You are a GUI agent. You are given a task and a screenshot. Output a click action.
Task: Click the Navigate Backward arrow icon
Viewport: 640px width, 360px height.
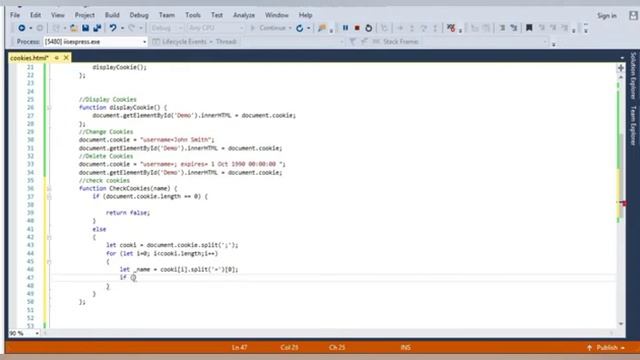coord(22,28)
